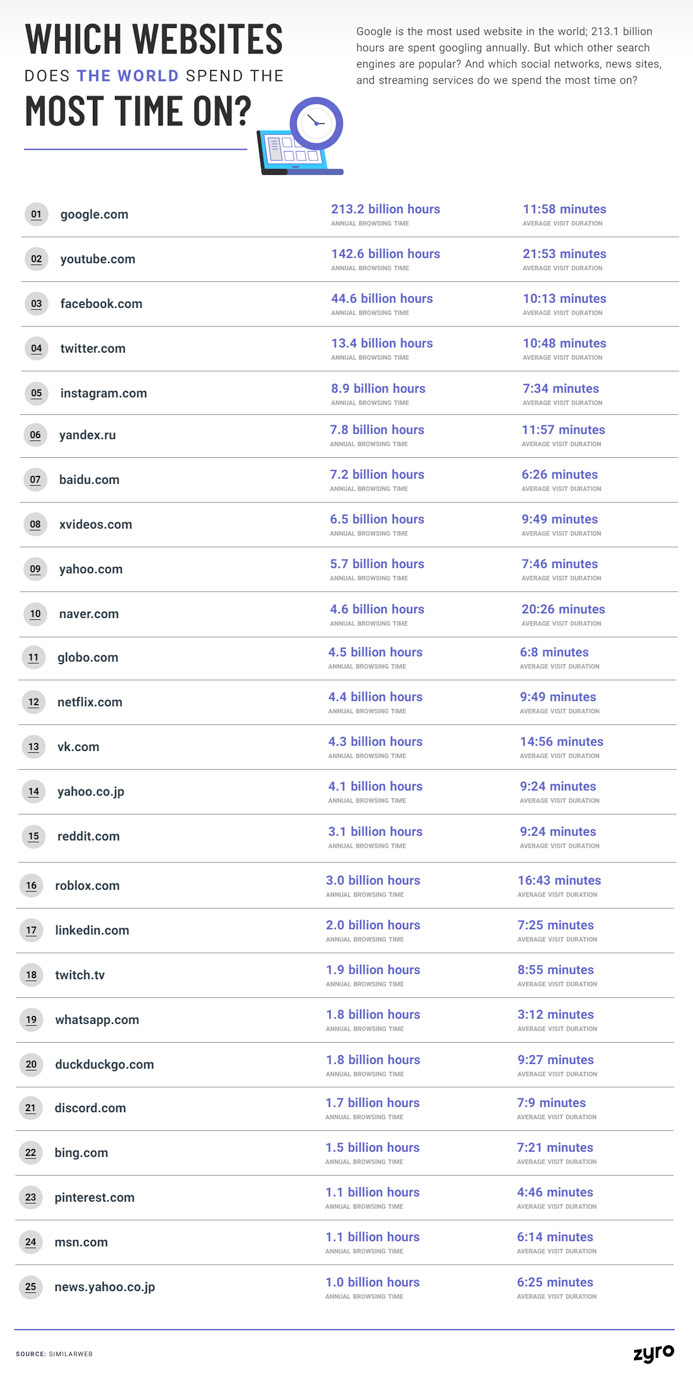
Task: Open the pinterest.com entry
Action: point(94,1197)
